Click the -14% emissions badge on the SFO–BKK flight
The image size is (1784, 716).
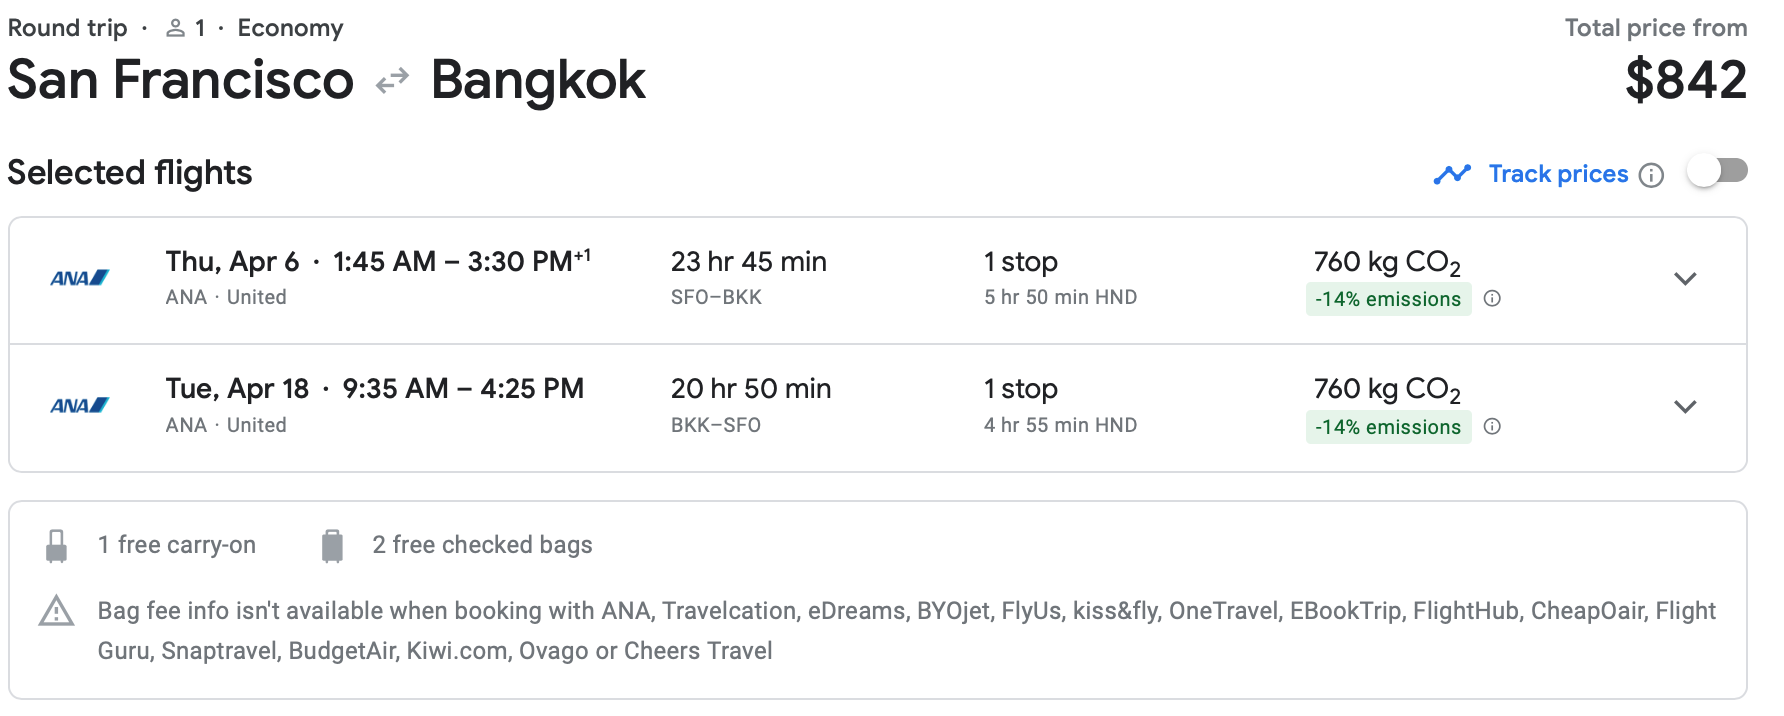(x=1387, y=299)
